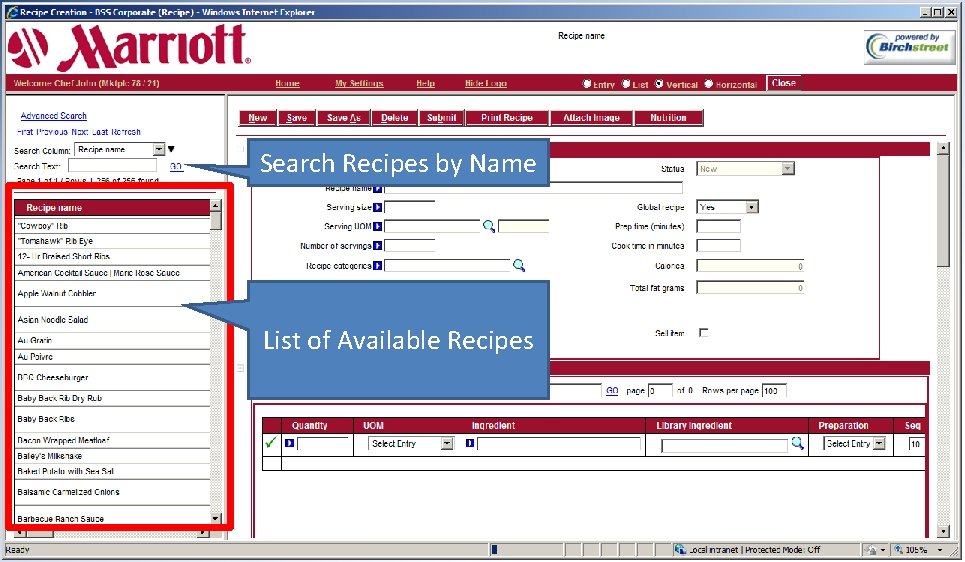
Task: Click the blue arrow beside Recipe categories
Action: (x=377, y=265)
